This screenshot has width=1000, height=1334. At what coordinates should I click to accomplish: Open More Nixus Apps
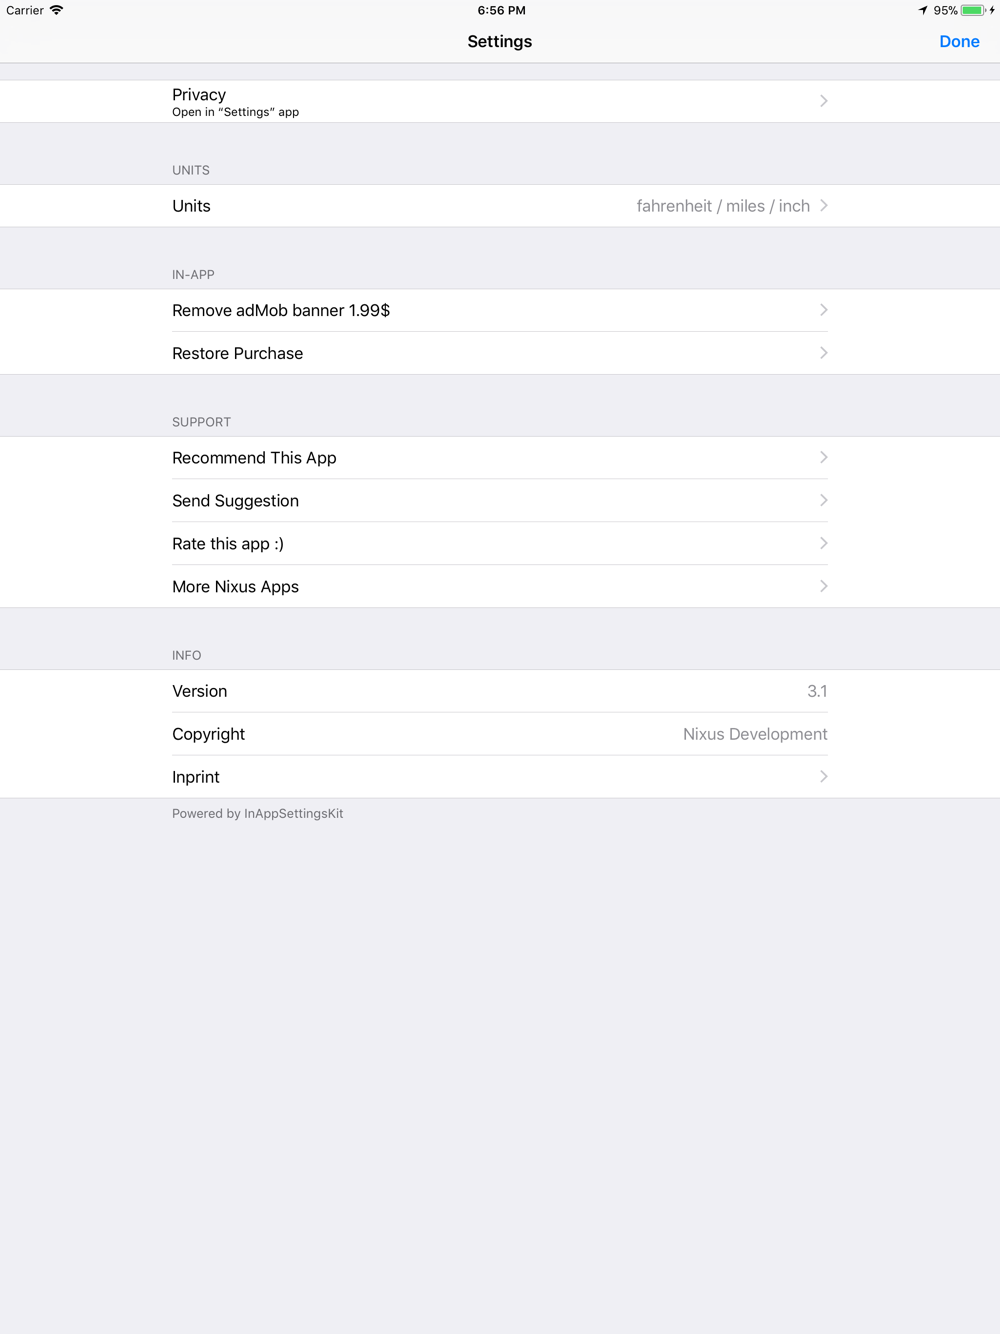click(499, 587)
